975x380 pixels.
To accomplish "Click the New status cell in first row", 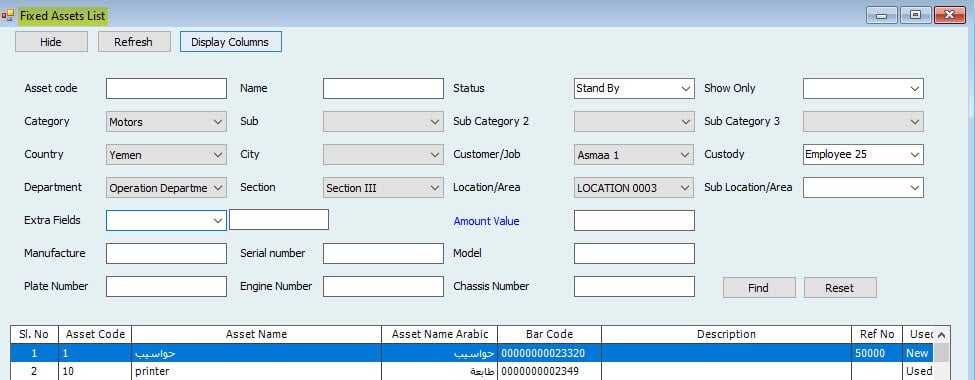I will 919,353.
